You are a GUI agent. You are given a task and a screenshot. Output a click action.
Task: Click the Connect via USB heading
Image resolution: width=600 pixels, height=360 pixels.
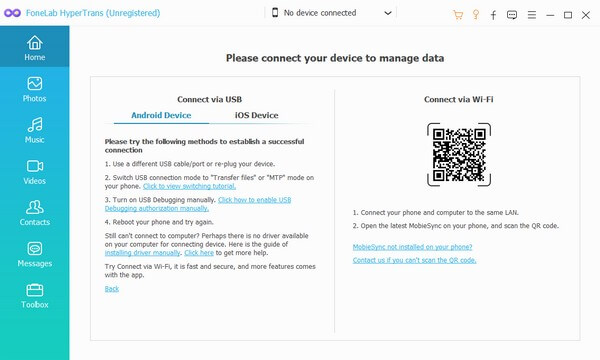[209, 99]
